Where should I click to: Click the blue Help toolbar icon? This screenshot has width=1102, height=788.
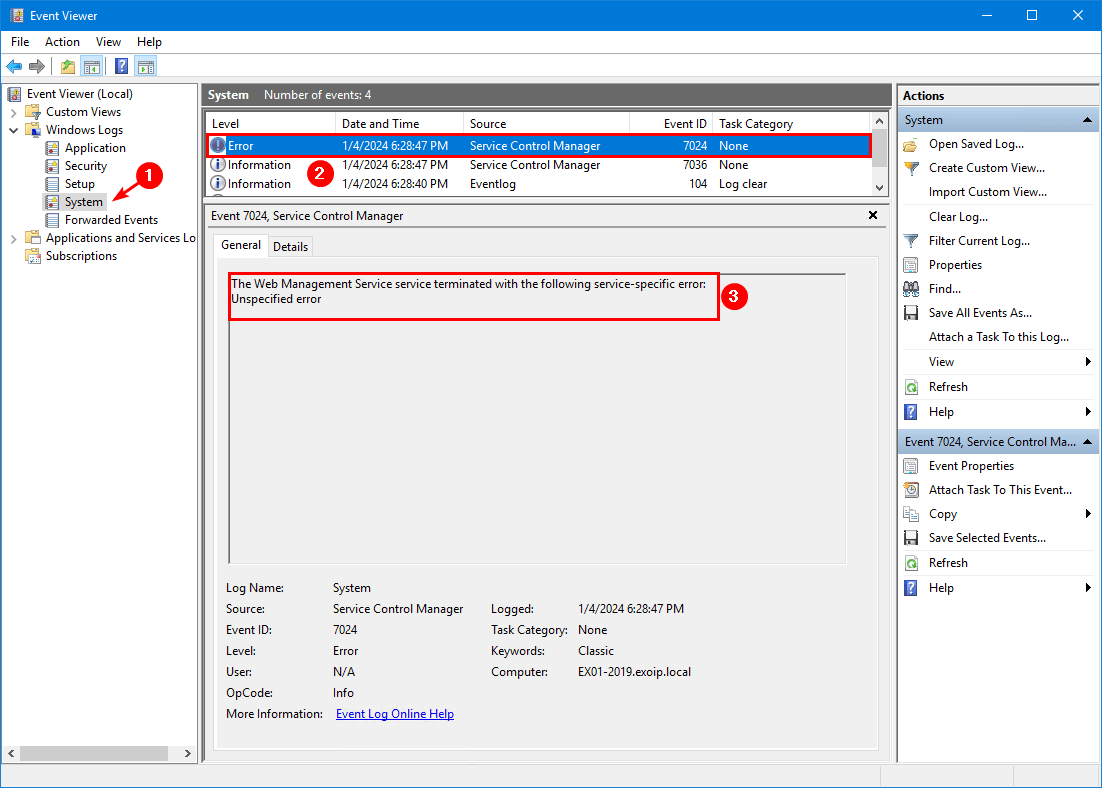click(121, 67)
